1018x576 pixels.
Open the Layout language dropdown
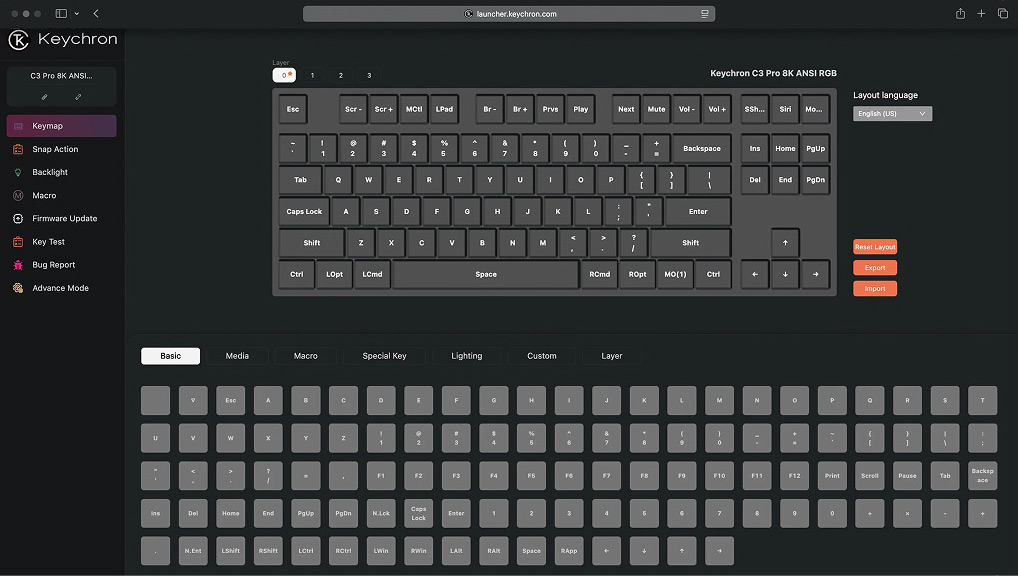pyautogui.click(x=892, y=114)
